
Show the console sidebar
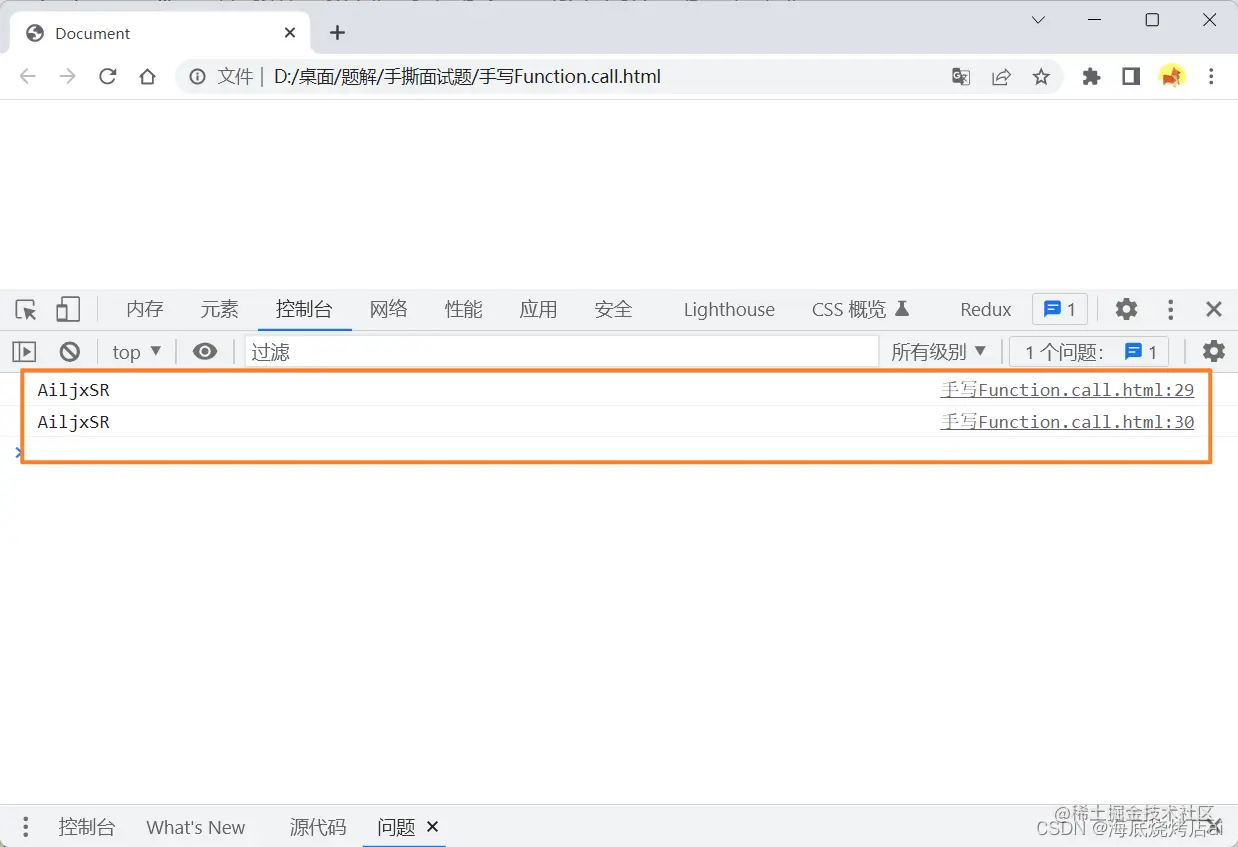[24, 351]
